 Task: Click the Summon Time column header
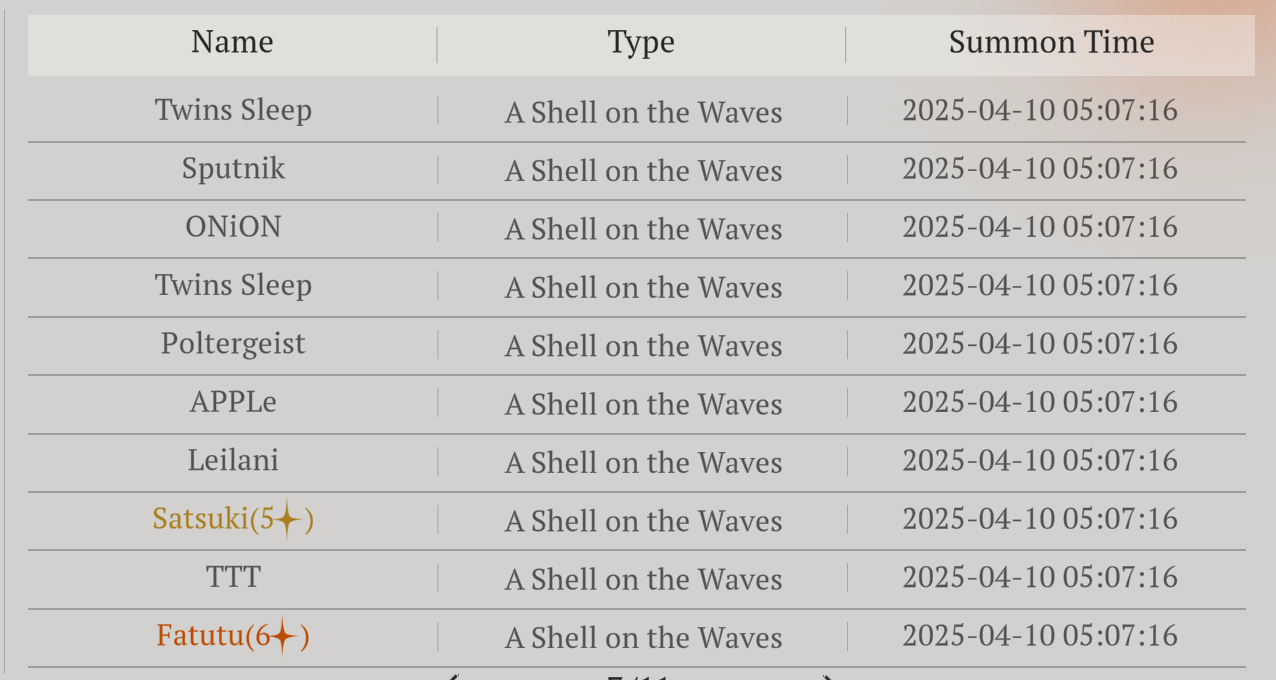(1051, 42)
